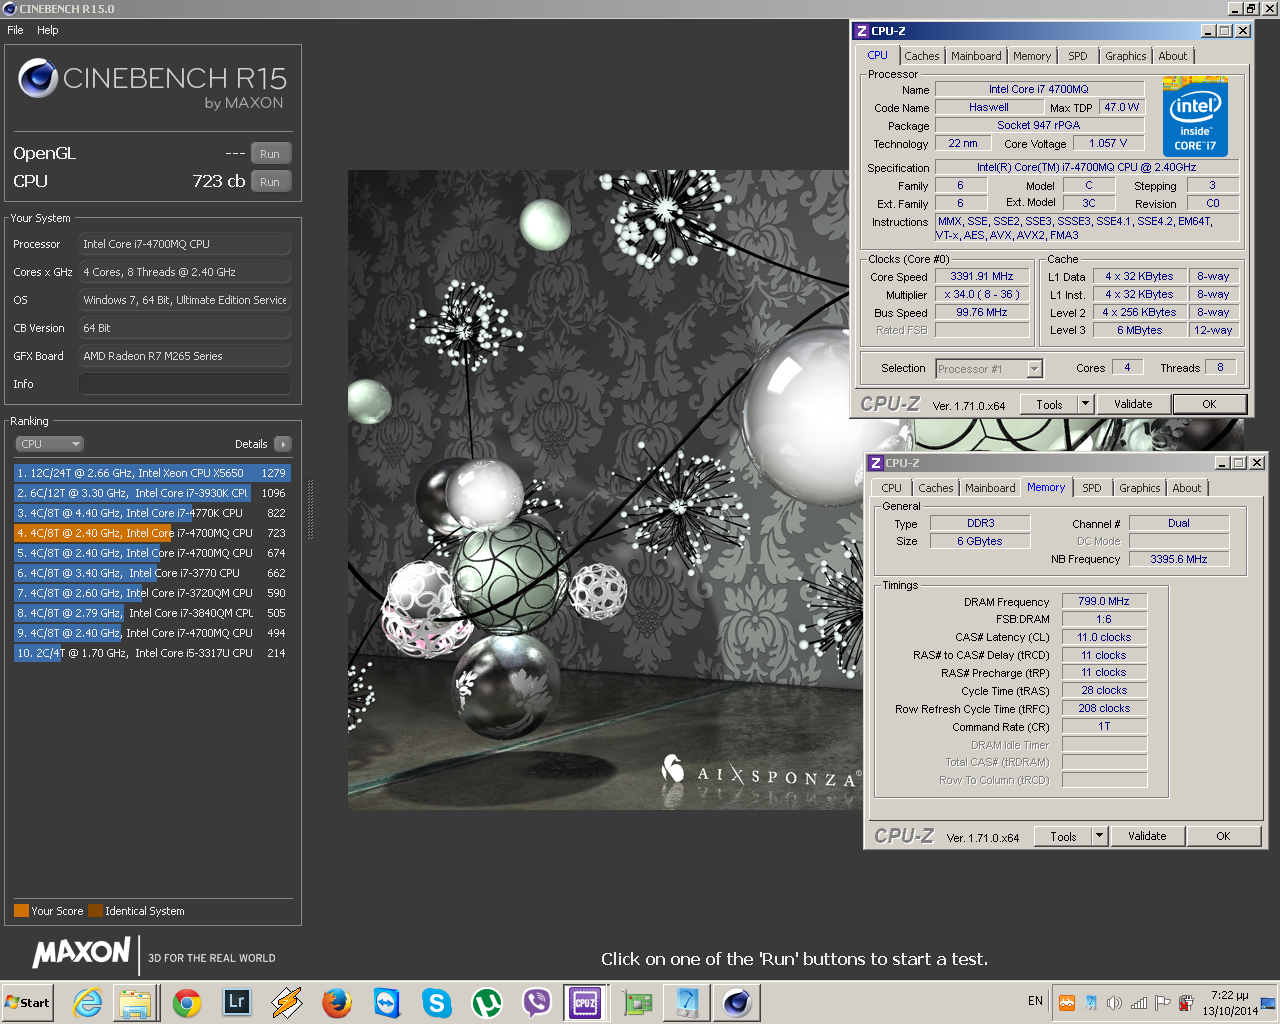Image resolution: width=1280 pixels, height=1024 pixels.
Task: Run the CPU benchmark
Action: click(270, 182)
